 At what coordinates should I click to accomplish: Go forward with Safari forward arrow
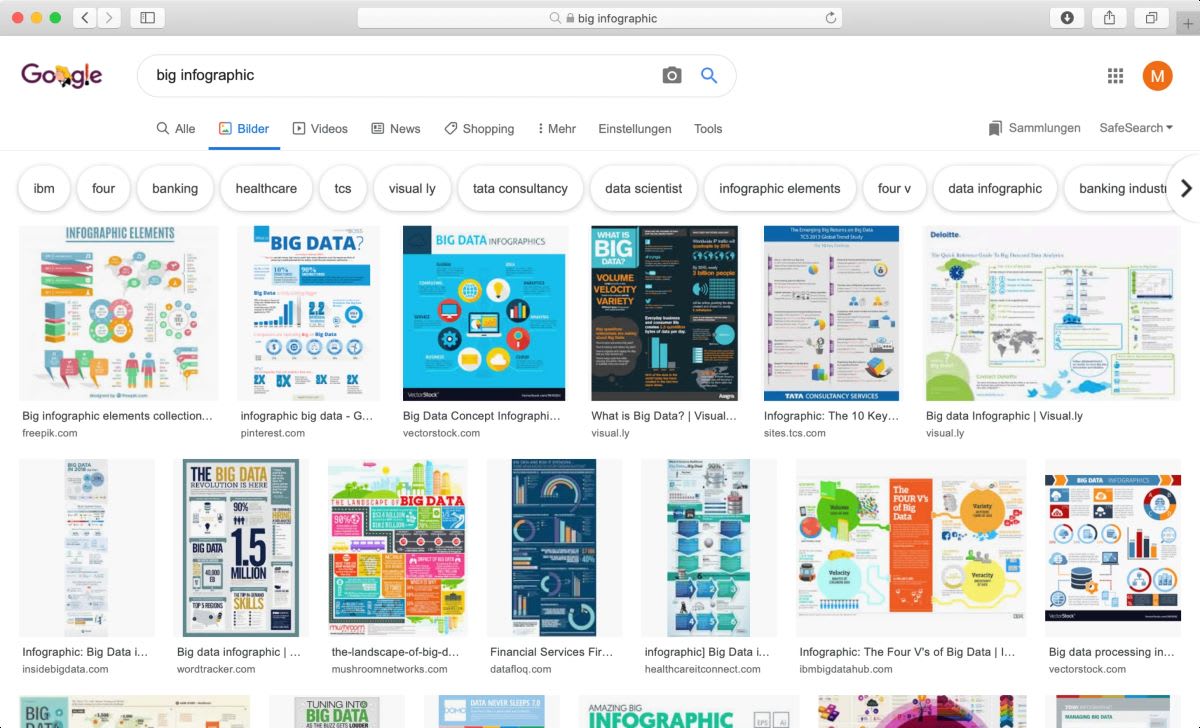[109, 18]
